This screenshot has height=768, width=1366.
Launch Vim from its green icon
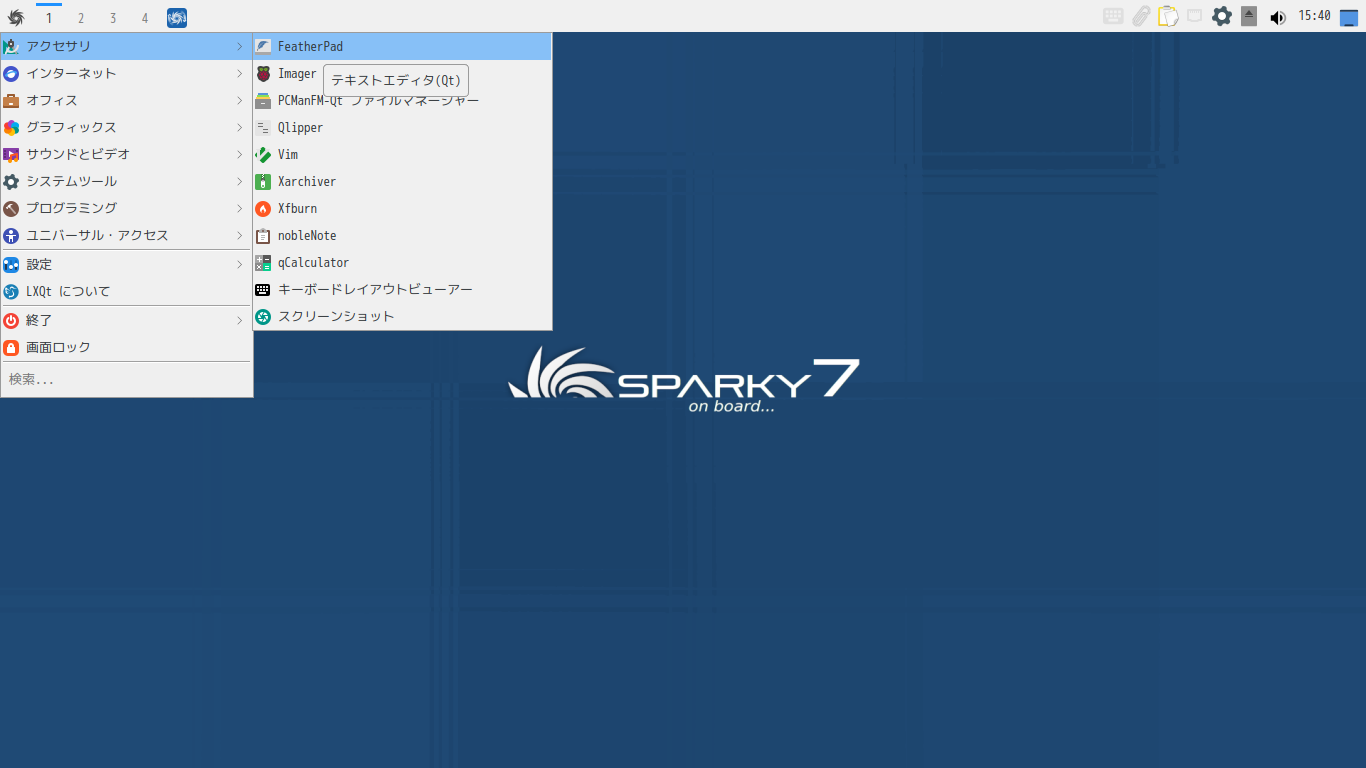tap(263, 155)
